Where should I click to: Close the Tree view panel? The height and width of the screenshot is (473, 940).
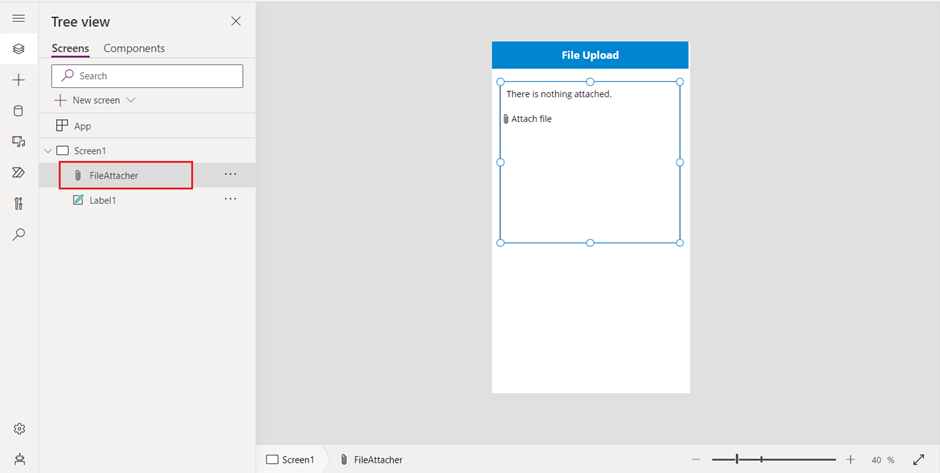(236, 21)
